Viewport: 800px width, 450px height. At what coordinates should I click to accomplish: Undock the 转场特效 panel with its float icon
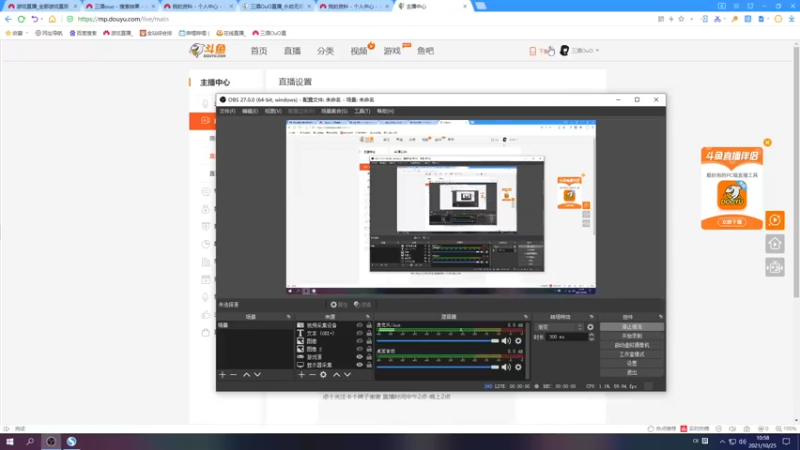[591, 317]
